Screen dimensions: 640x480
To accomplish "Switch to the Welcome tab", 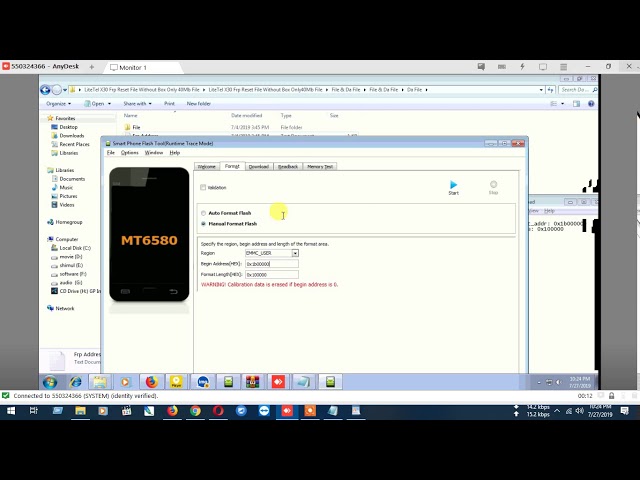I will pyautogui.click(x=207, y=167).
